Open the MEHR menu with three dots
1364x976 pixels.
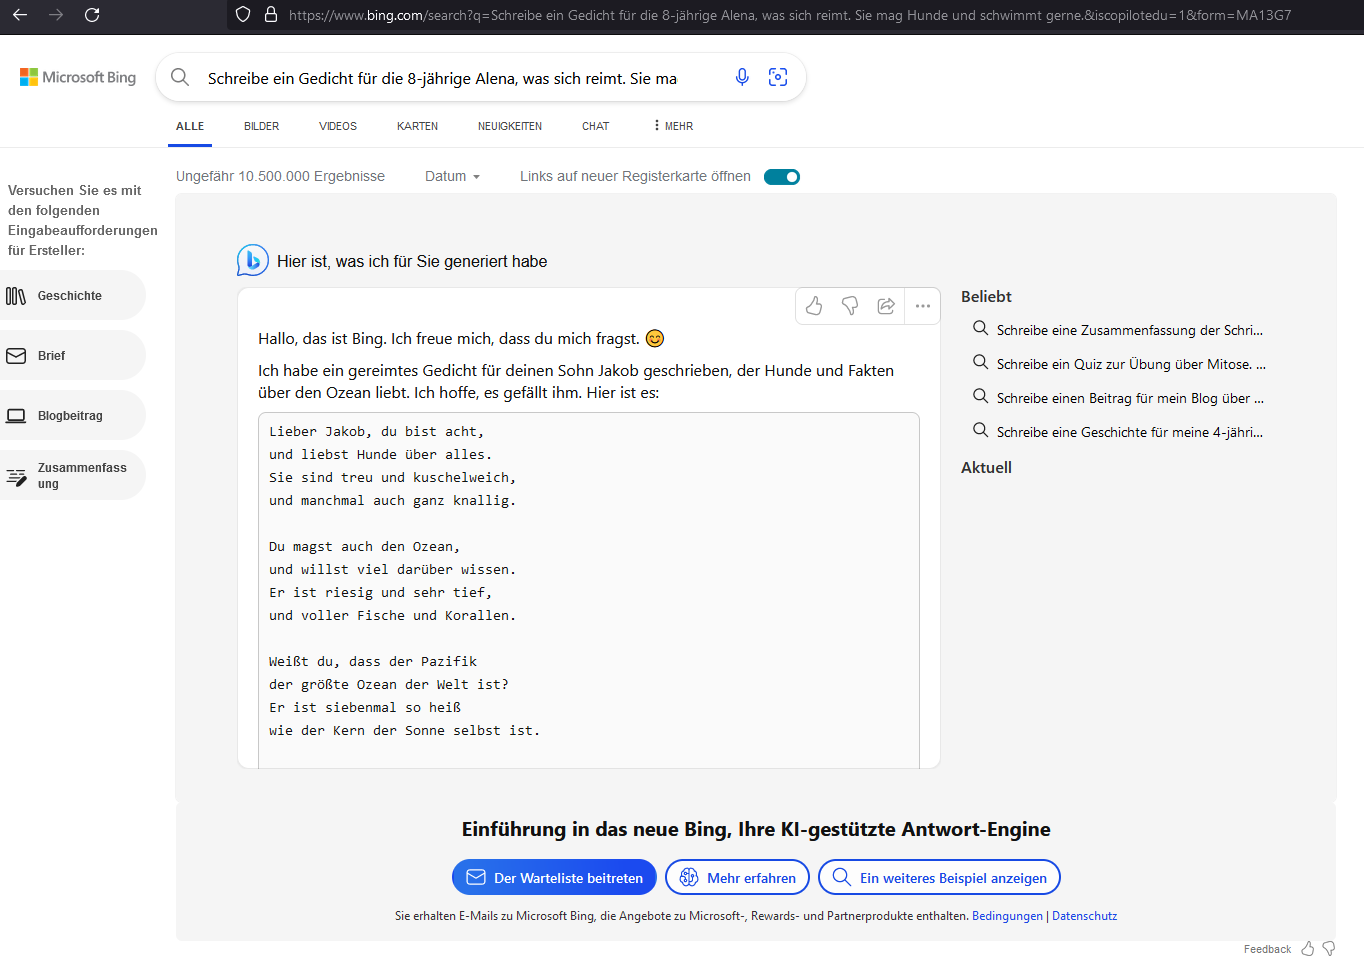pyautogui.click(x=672, y=126)
